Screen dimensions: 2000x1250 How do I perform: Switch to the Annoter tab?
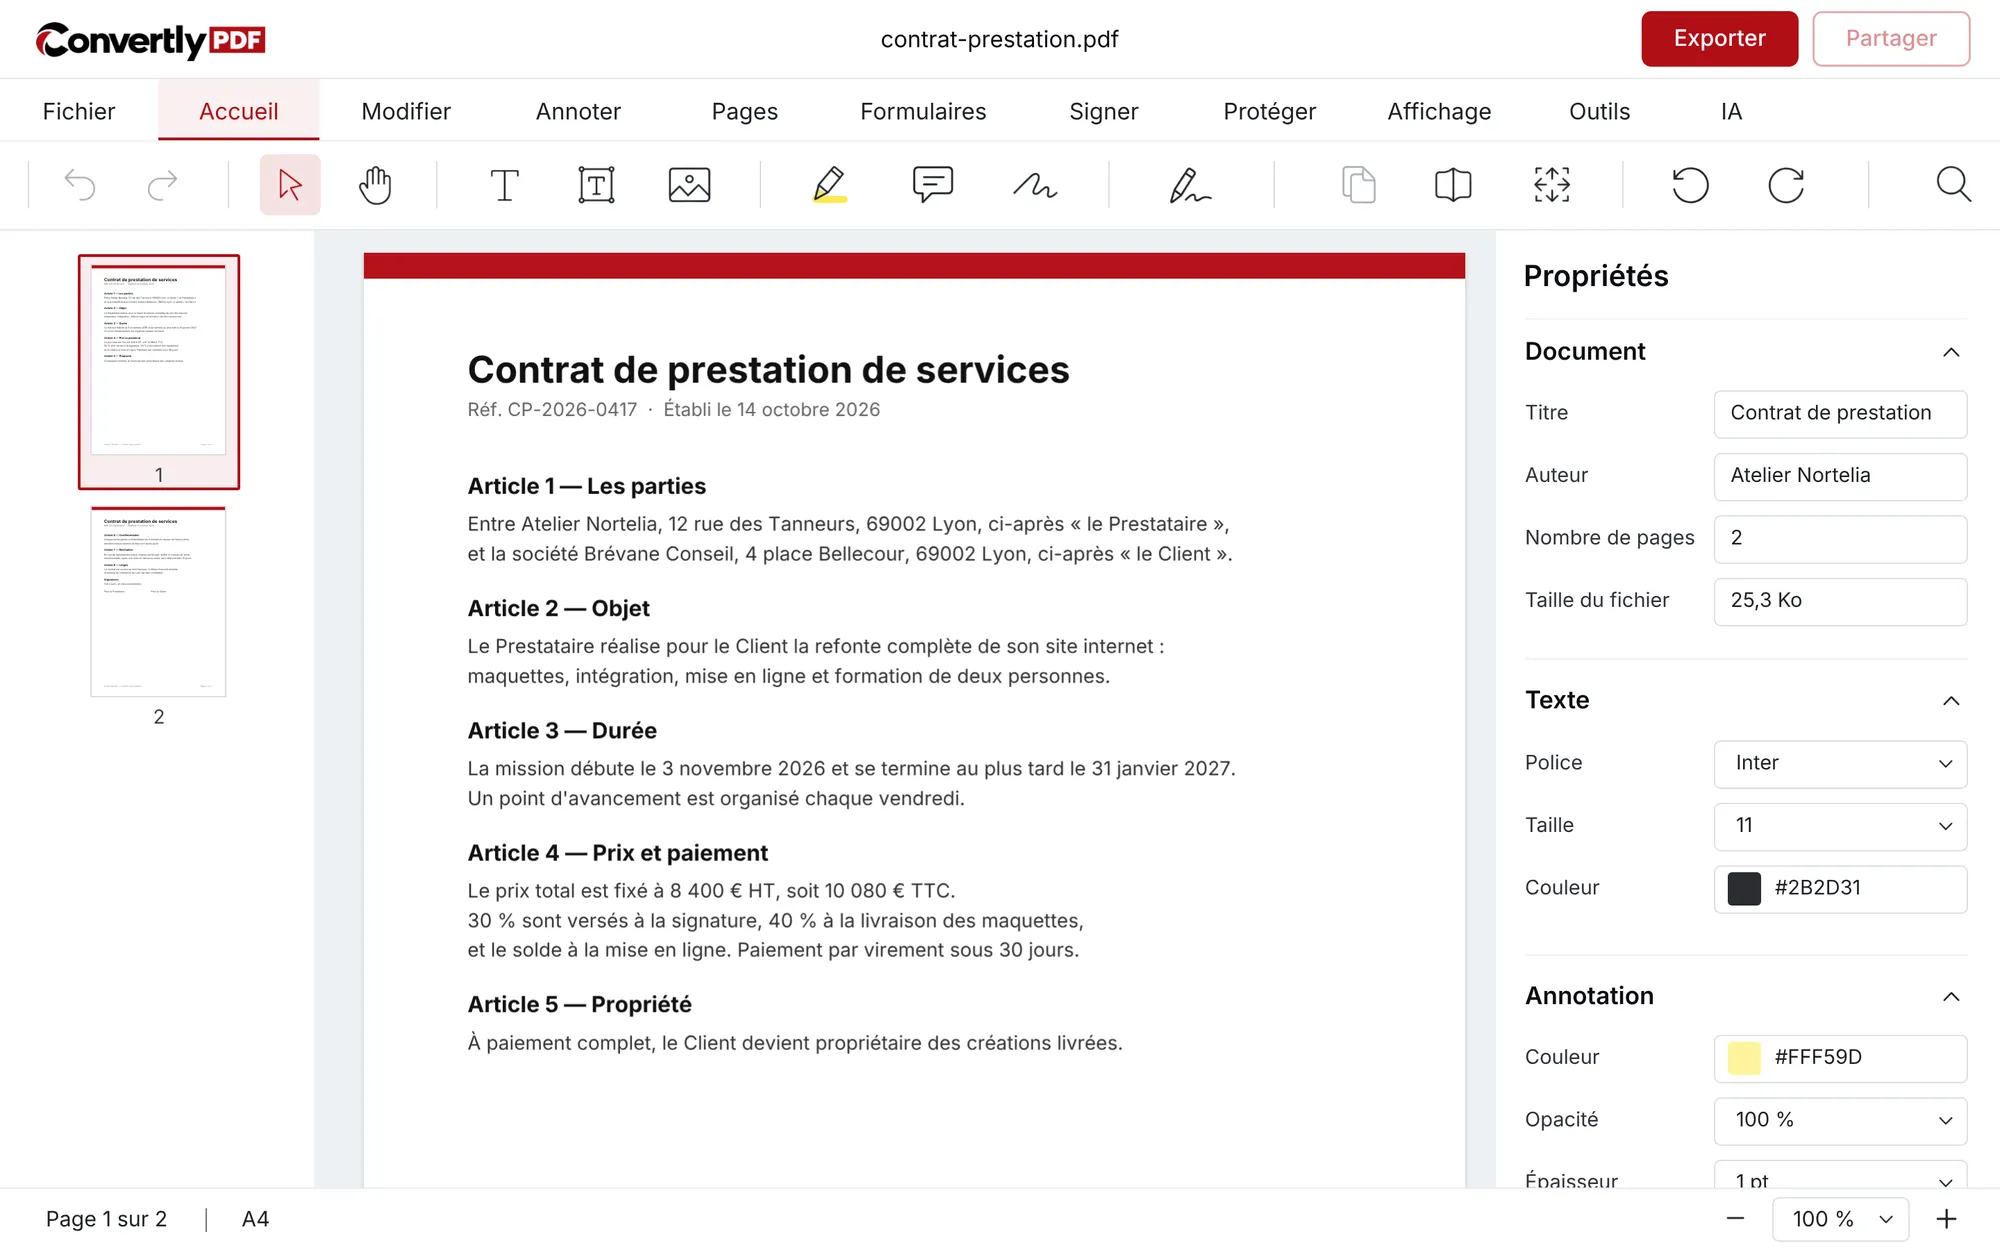tap(578, 111)
